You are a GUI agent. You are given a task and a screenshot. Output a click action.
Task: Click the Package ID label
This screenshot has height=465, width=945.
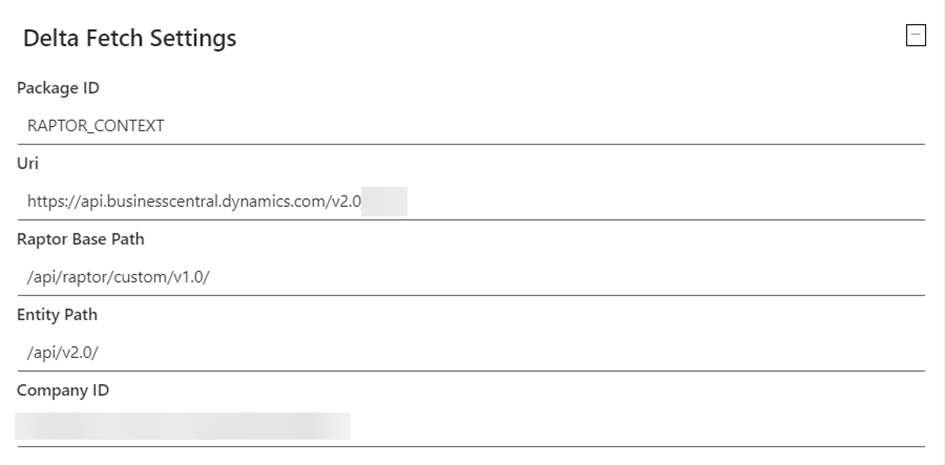(58, 88)
